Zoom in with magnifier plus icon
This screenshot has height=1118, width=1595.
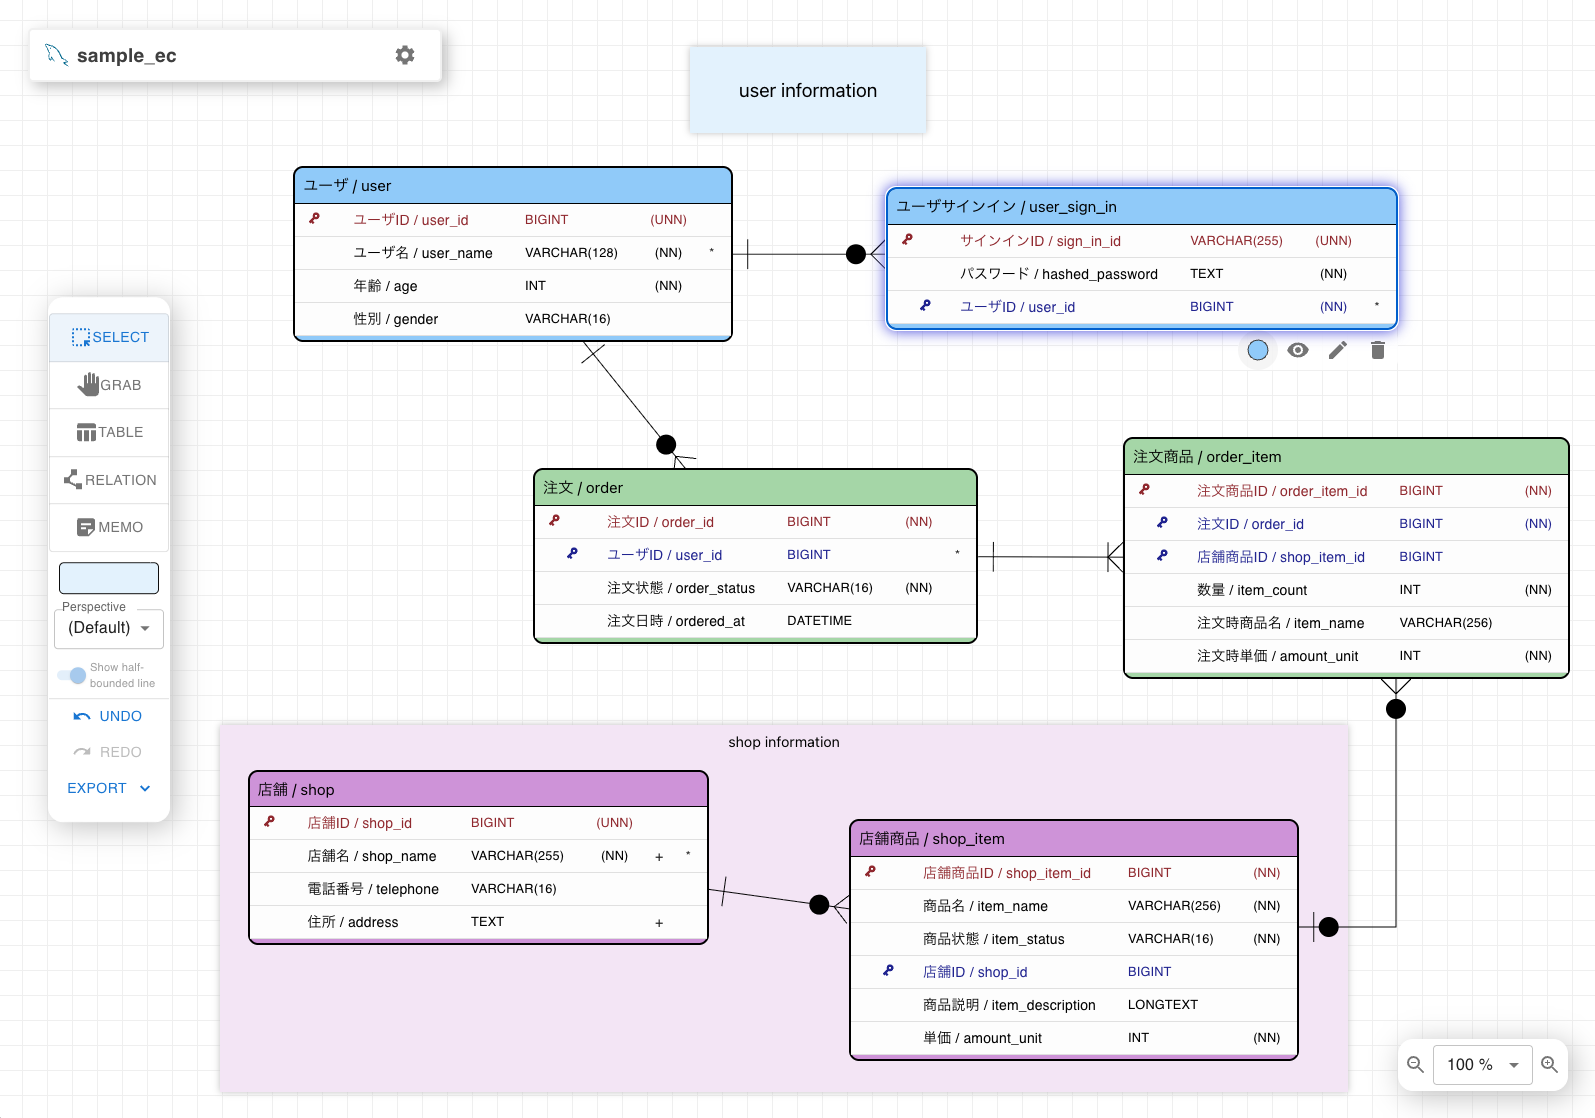point(1550,1064)
